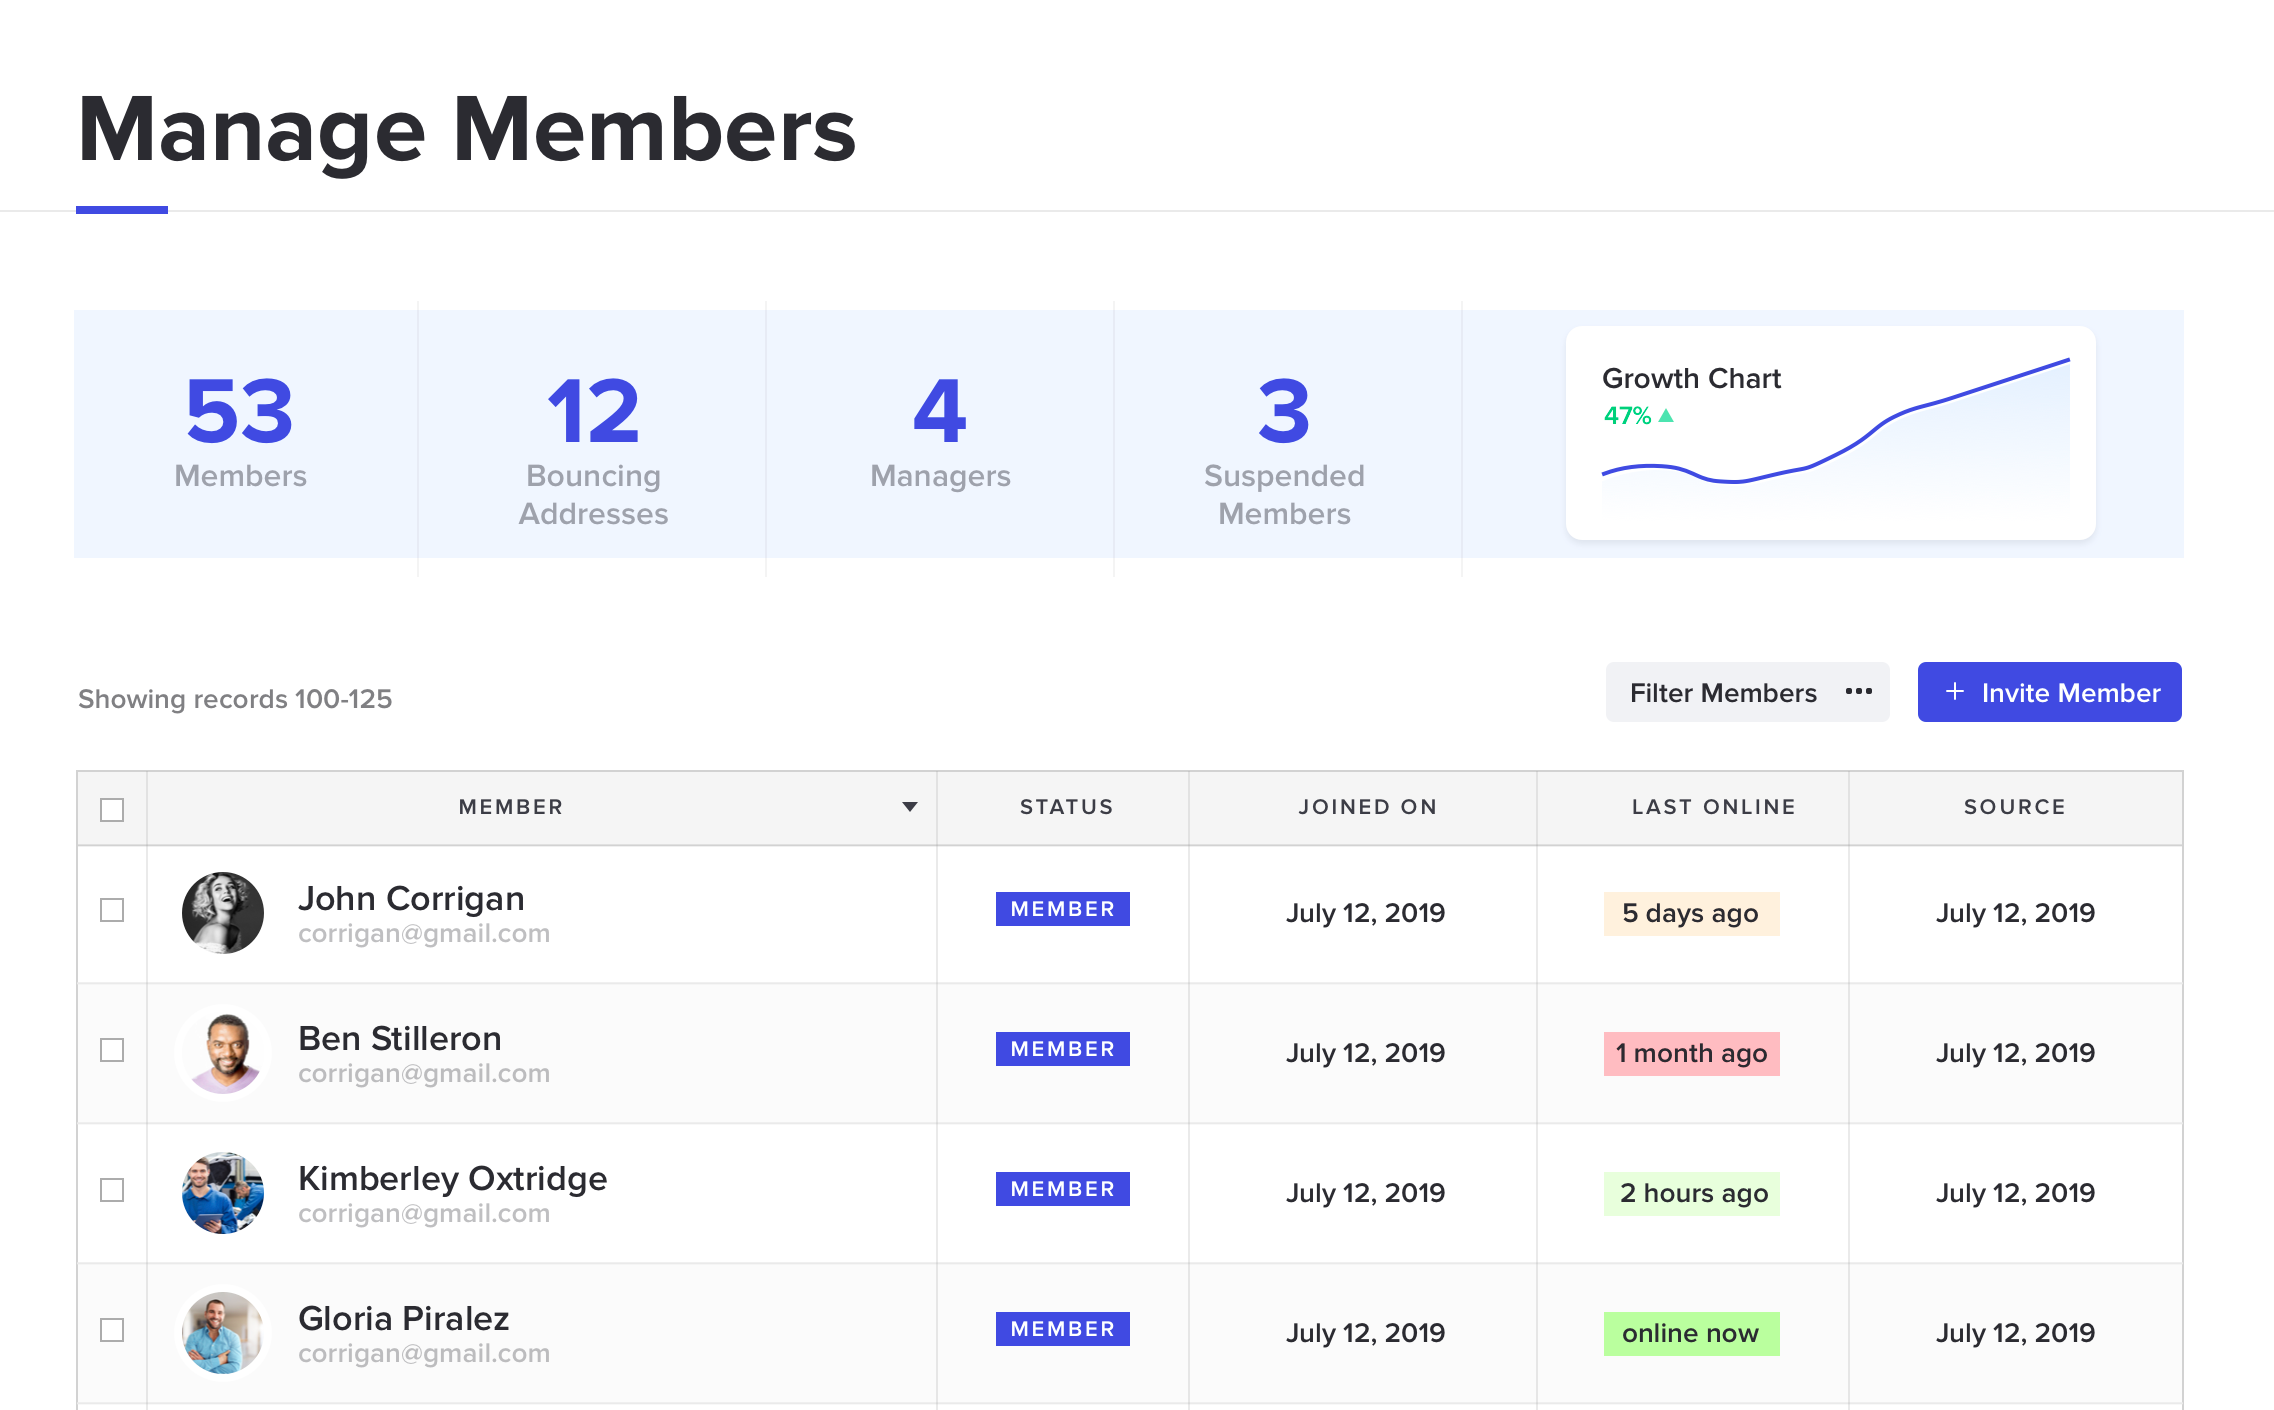This screenshot has height=1410, width=2274.
Task: Click John Corrigan's avatar photo
Action: point(223,912)
